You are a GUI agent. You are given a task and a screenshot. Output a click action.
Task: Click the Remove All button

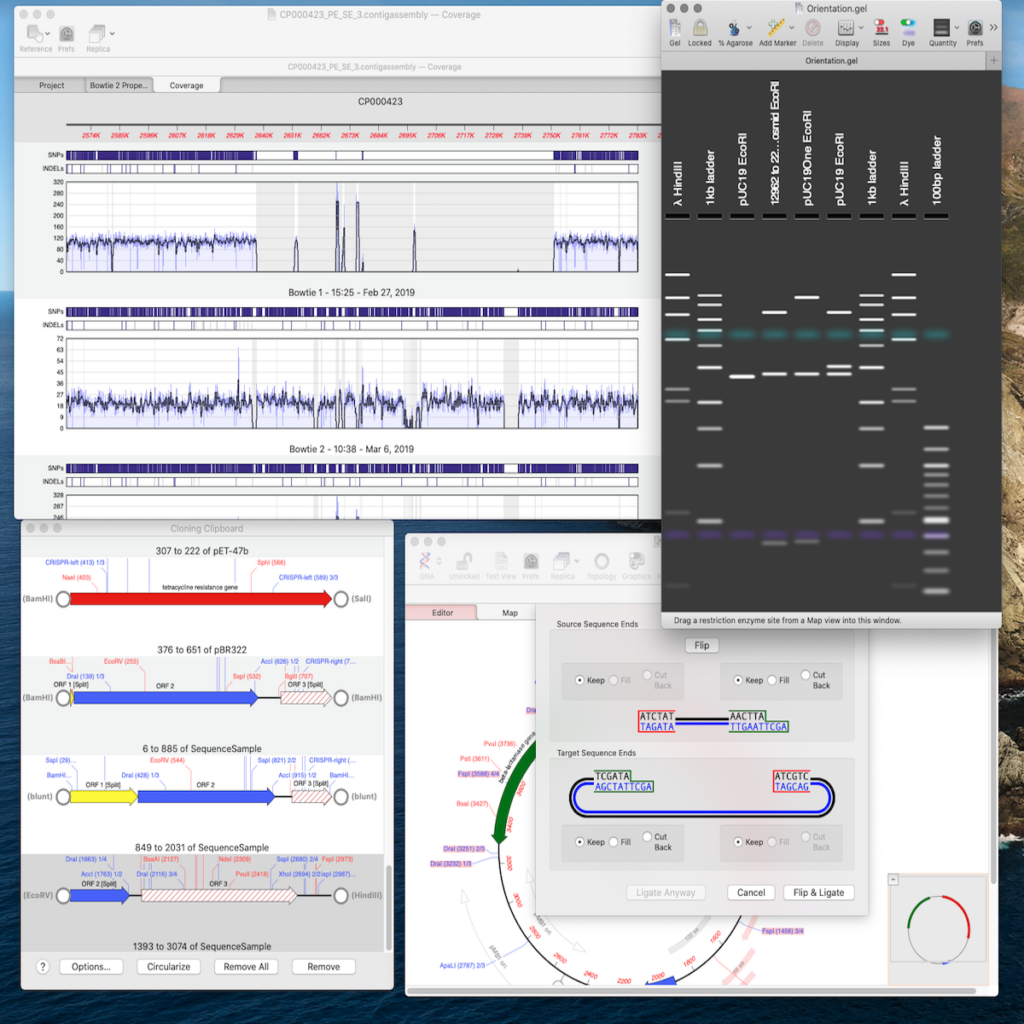click(x=246, y=967)
